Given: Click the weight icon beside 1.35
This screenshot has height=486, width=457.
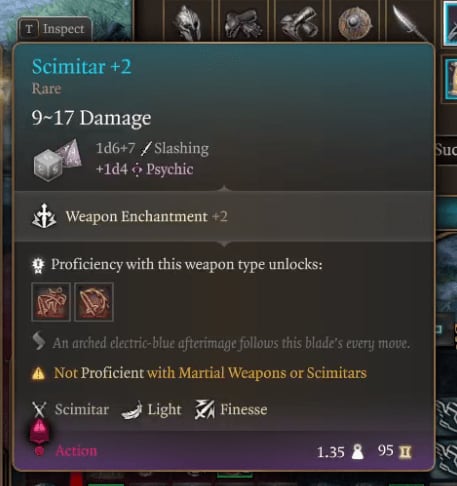Looking at the screenshot, I should [x=358, y=452].
